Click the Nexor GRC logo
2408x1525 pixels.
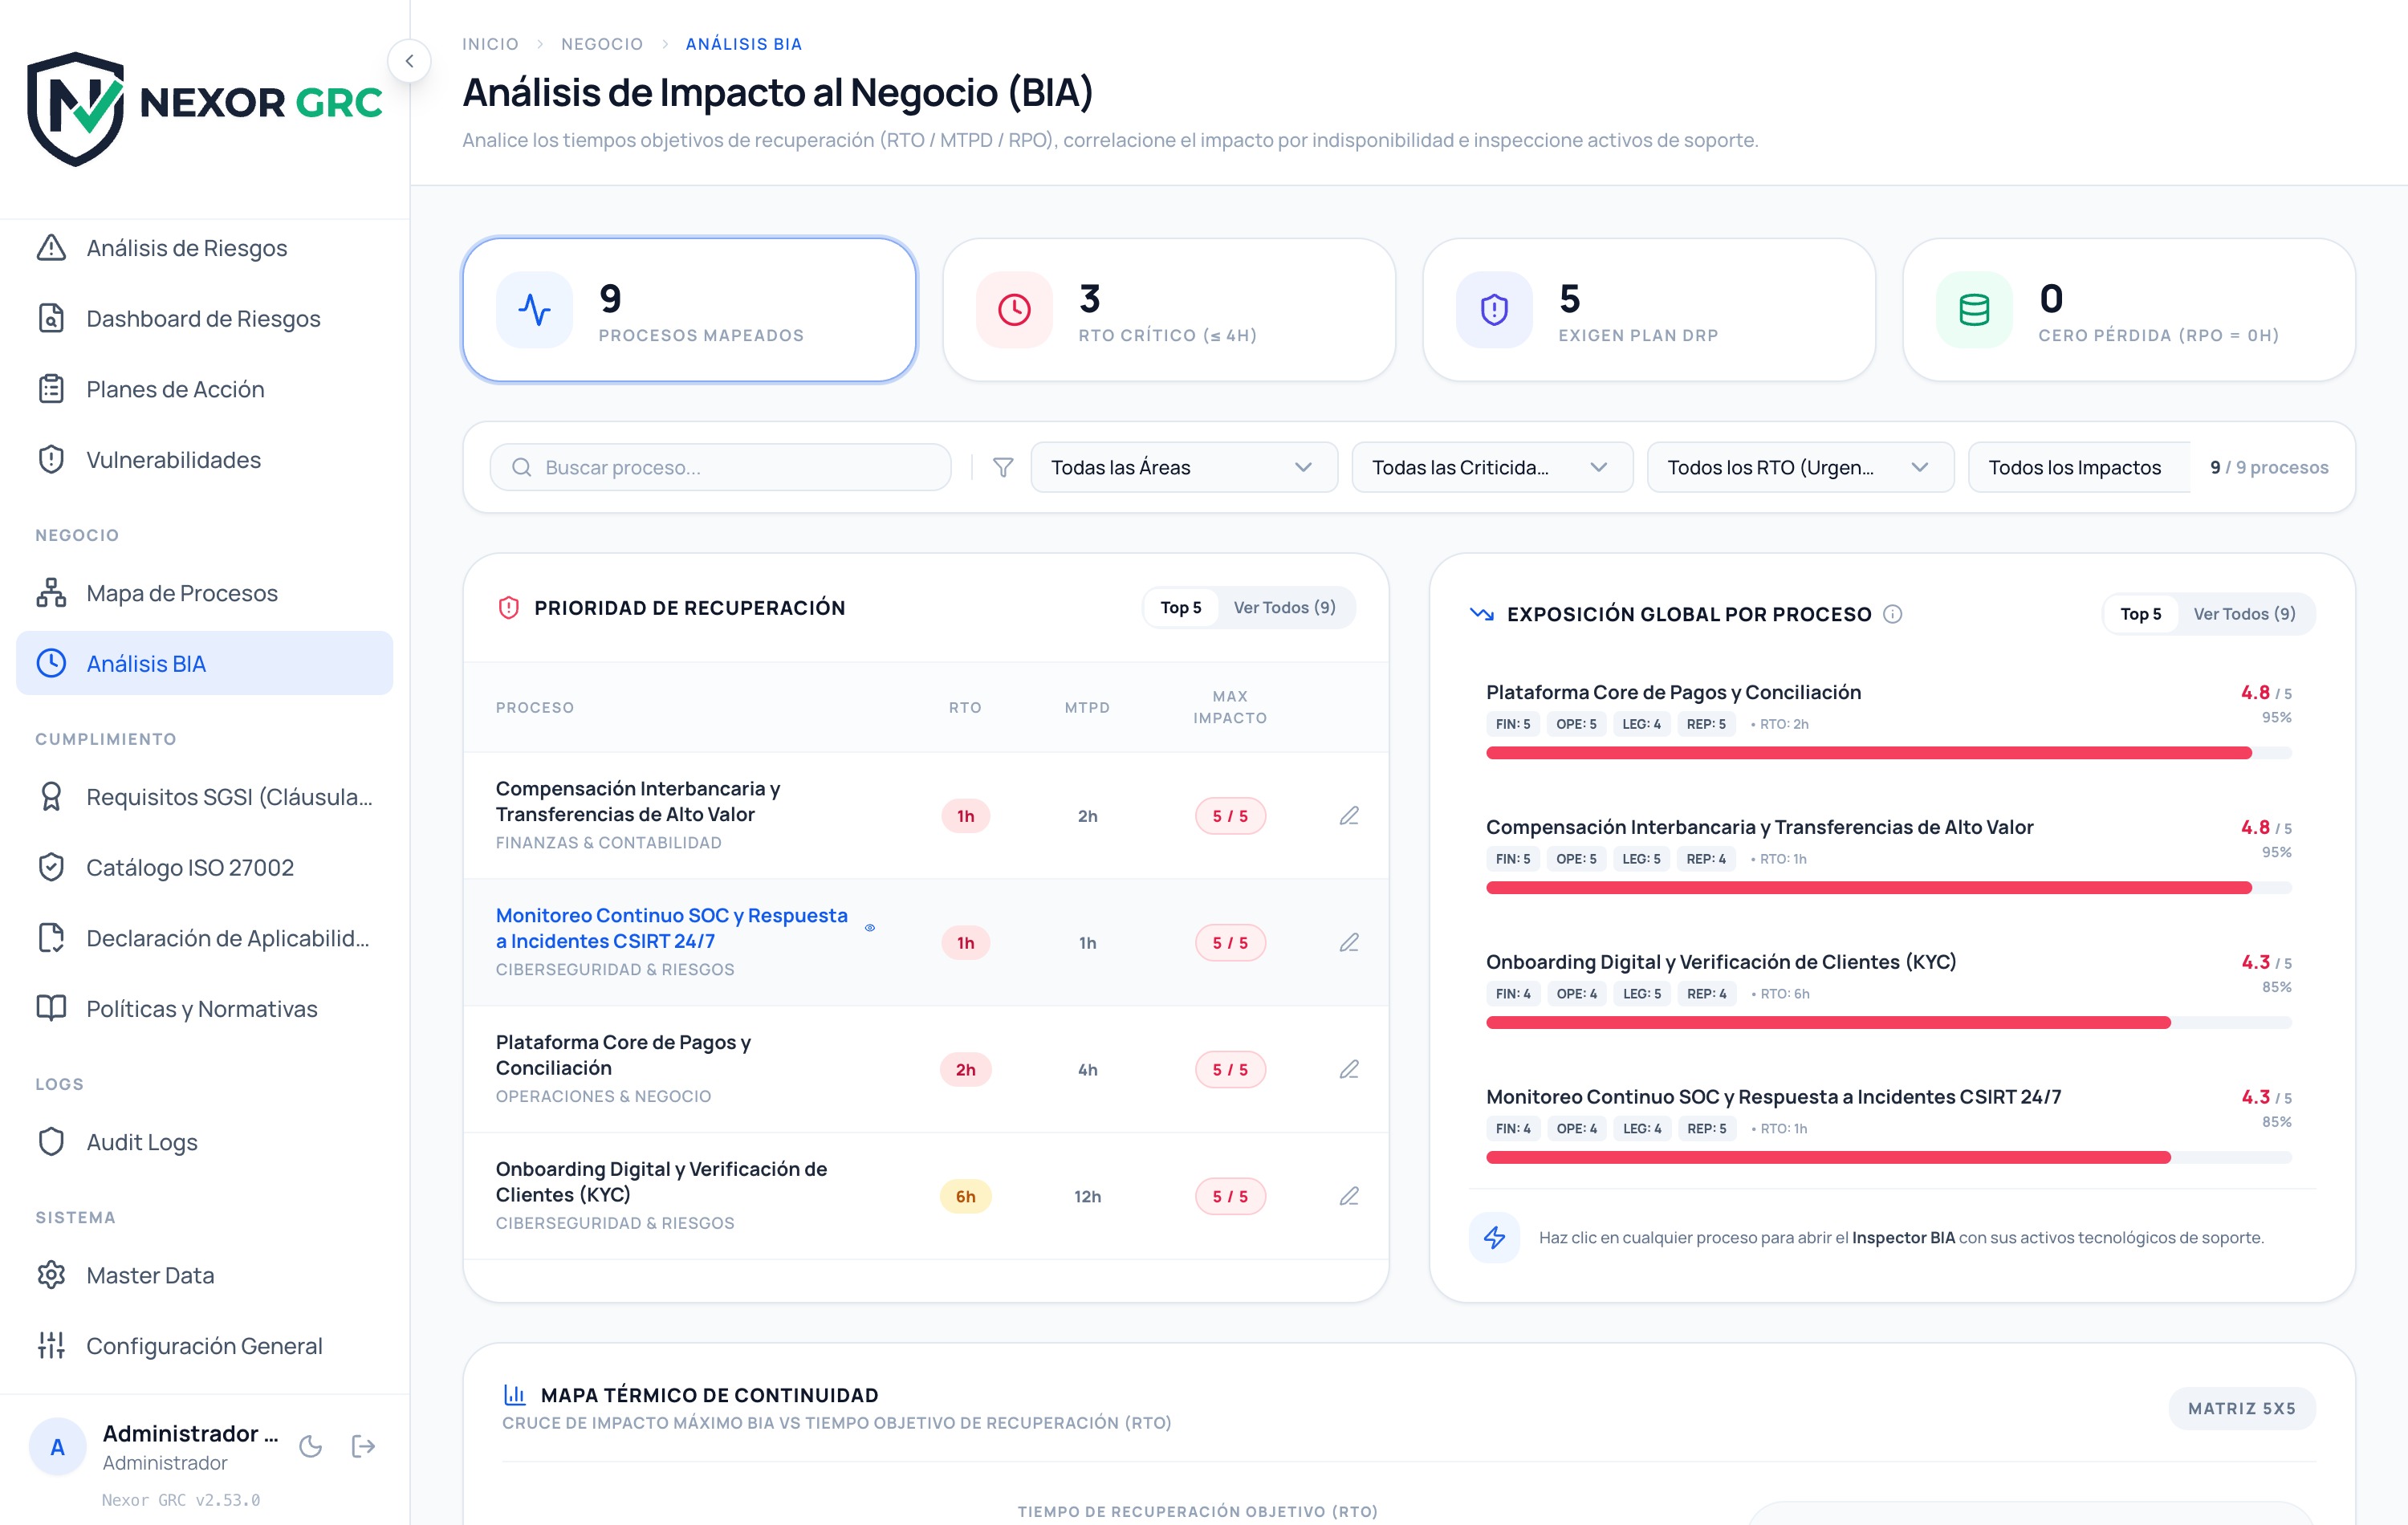point(205,109)
